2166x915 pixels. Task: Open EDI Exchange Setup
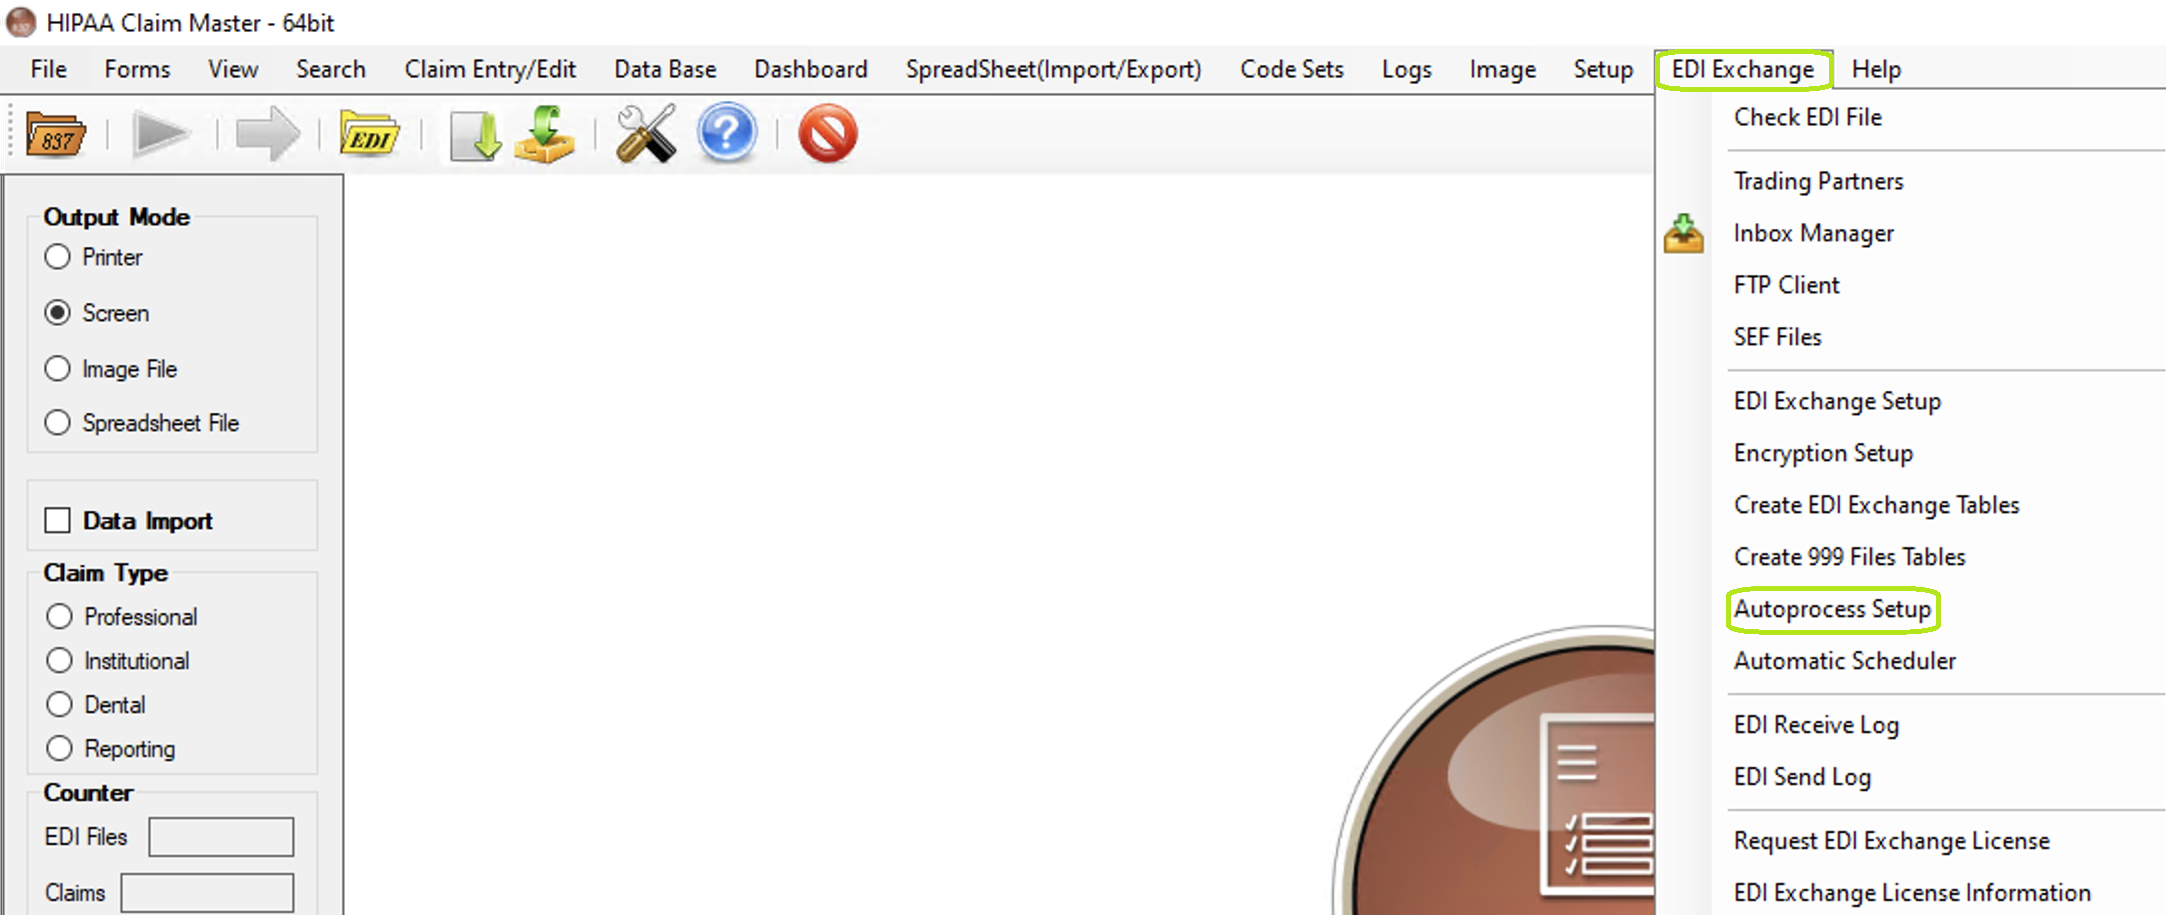tap(1838, 401)
